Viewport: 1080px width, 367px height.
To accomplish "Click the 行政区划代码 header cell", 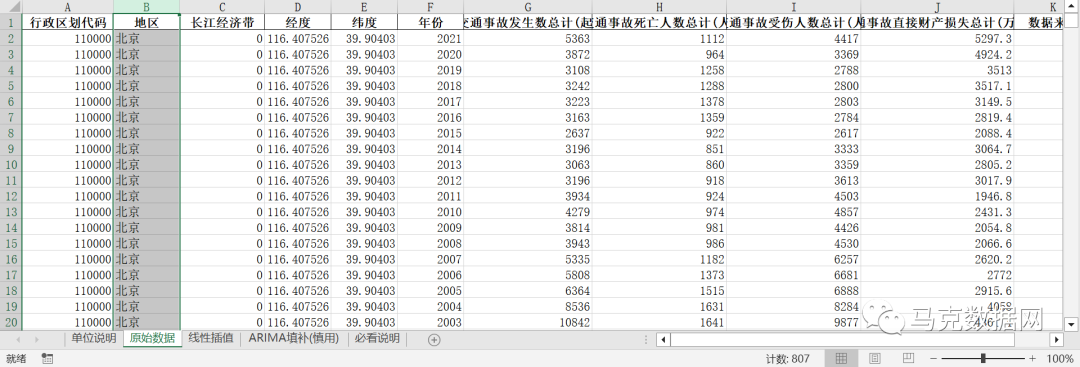I will click(x=68, y=22).
